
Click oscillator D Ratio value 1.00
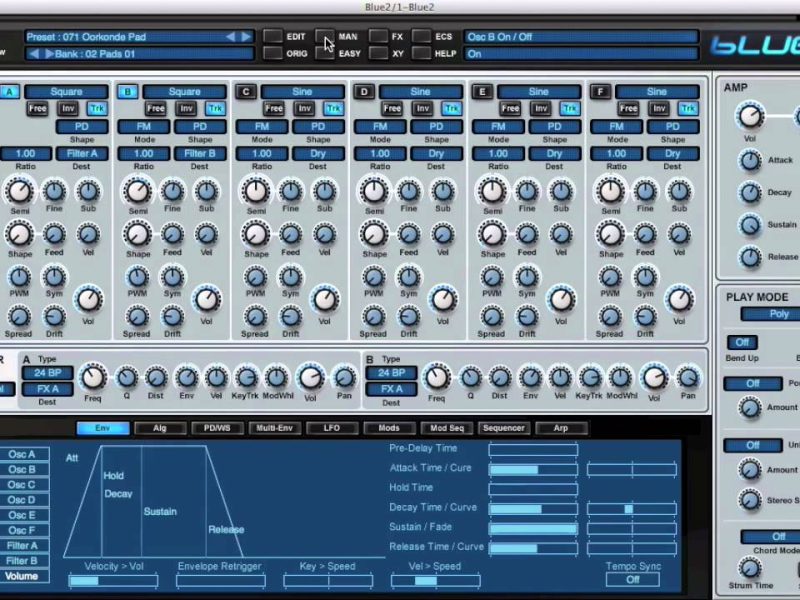pos(380,154)
